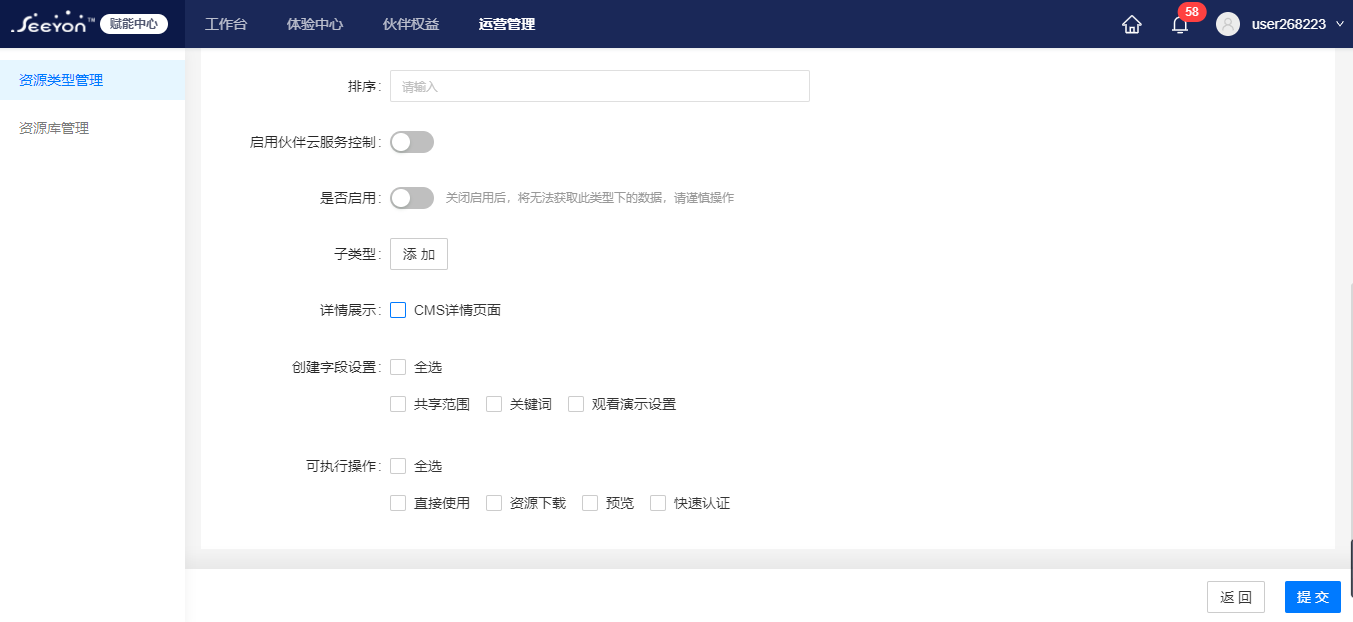Expand the user268223 dropdown arrow

click(1340, 24)
